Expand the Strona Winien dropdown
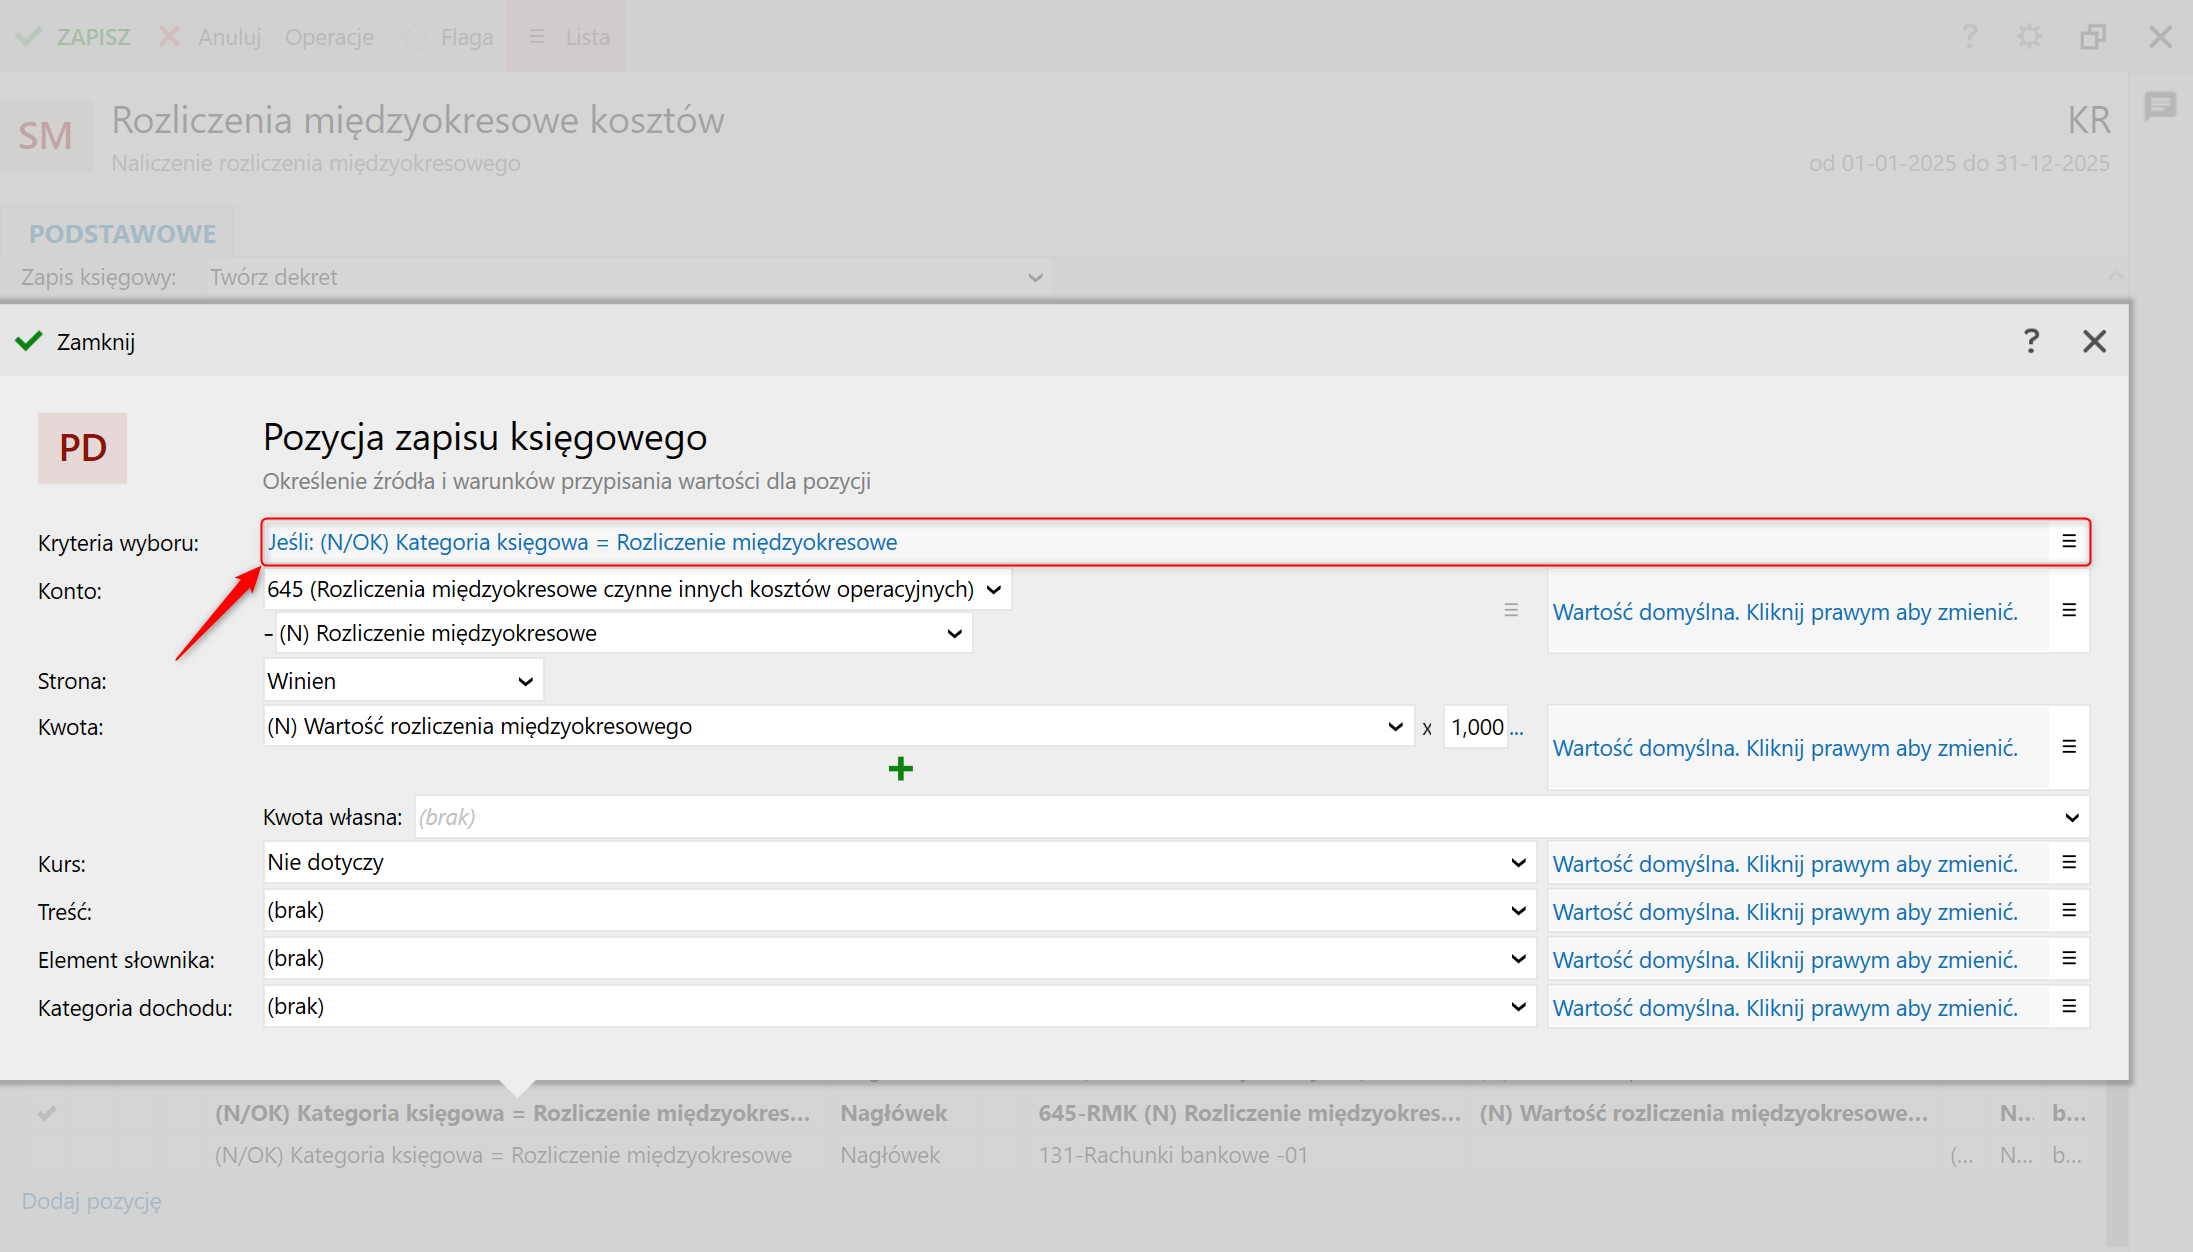The image size is (2193, 1252). click(x=525, y=682)
